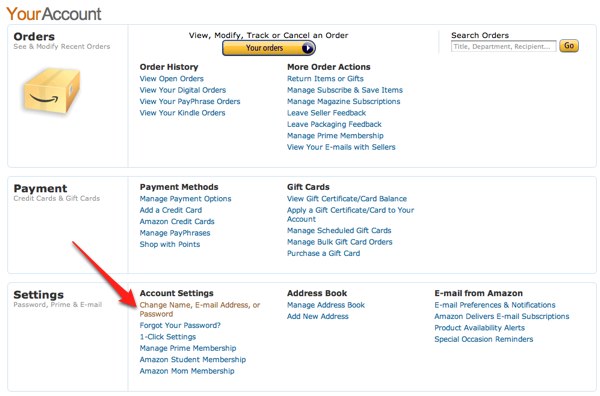Click the Go button beside Search Orders

click(x=569, y=46)
